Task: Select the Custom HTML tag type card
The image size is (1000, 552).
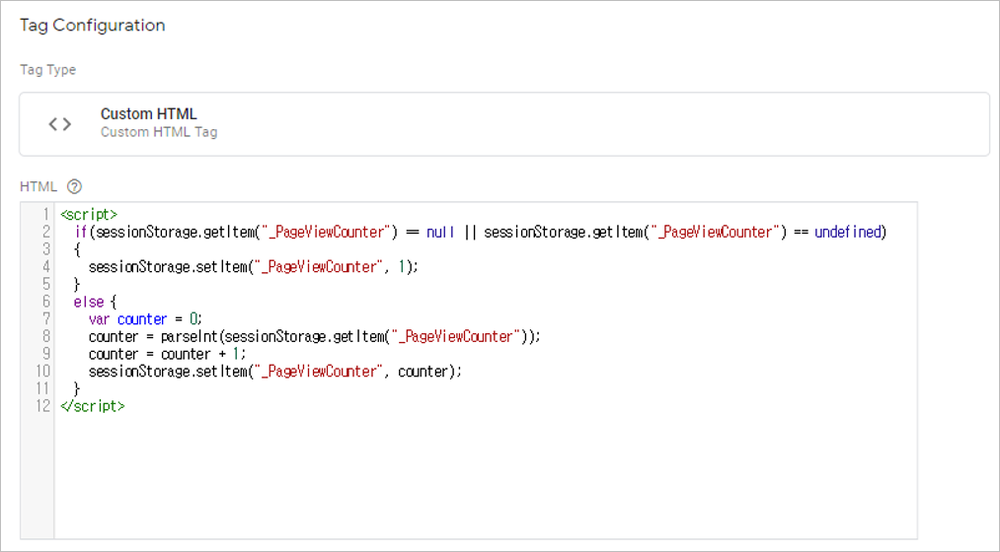Action: (x=504, y=124)
